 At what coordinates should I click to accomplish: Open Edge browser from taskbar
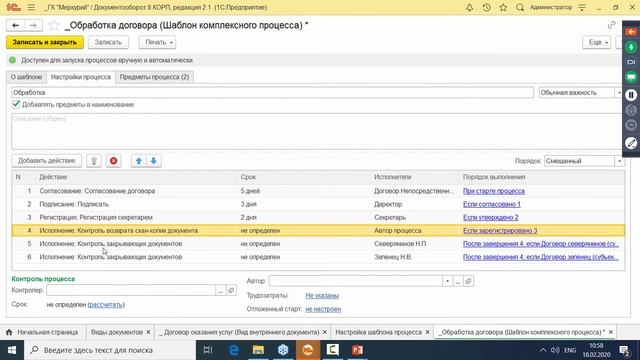click(x=233, y=350)
